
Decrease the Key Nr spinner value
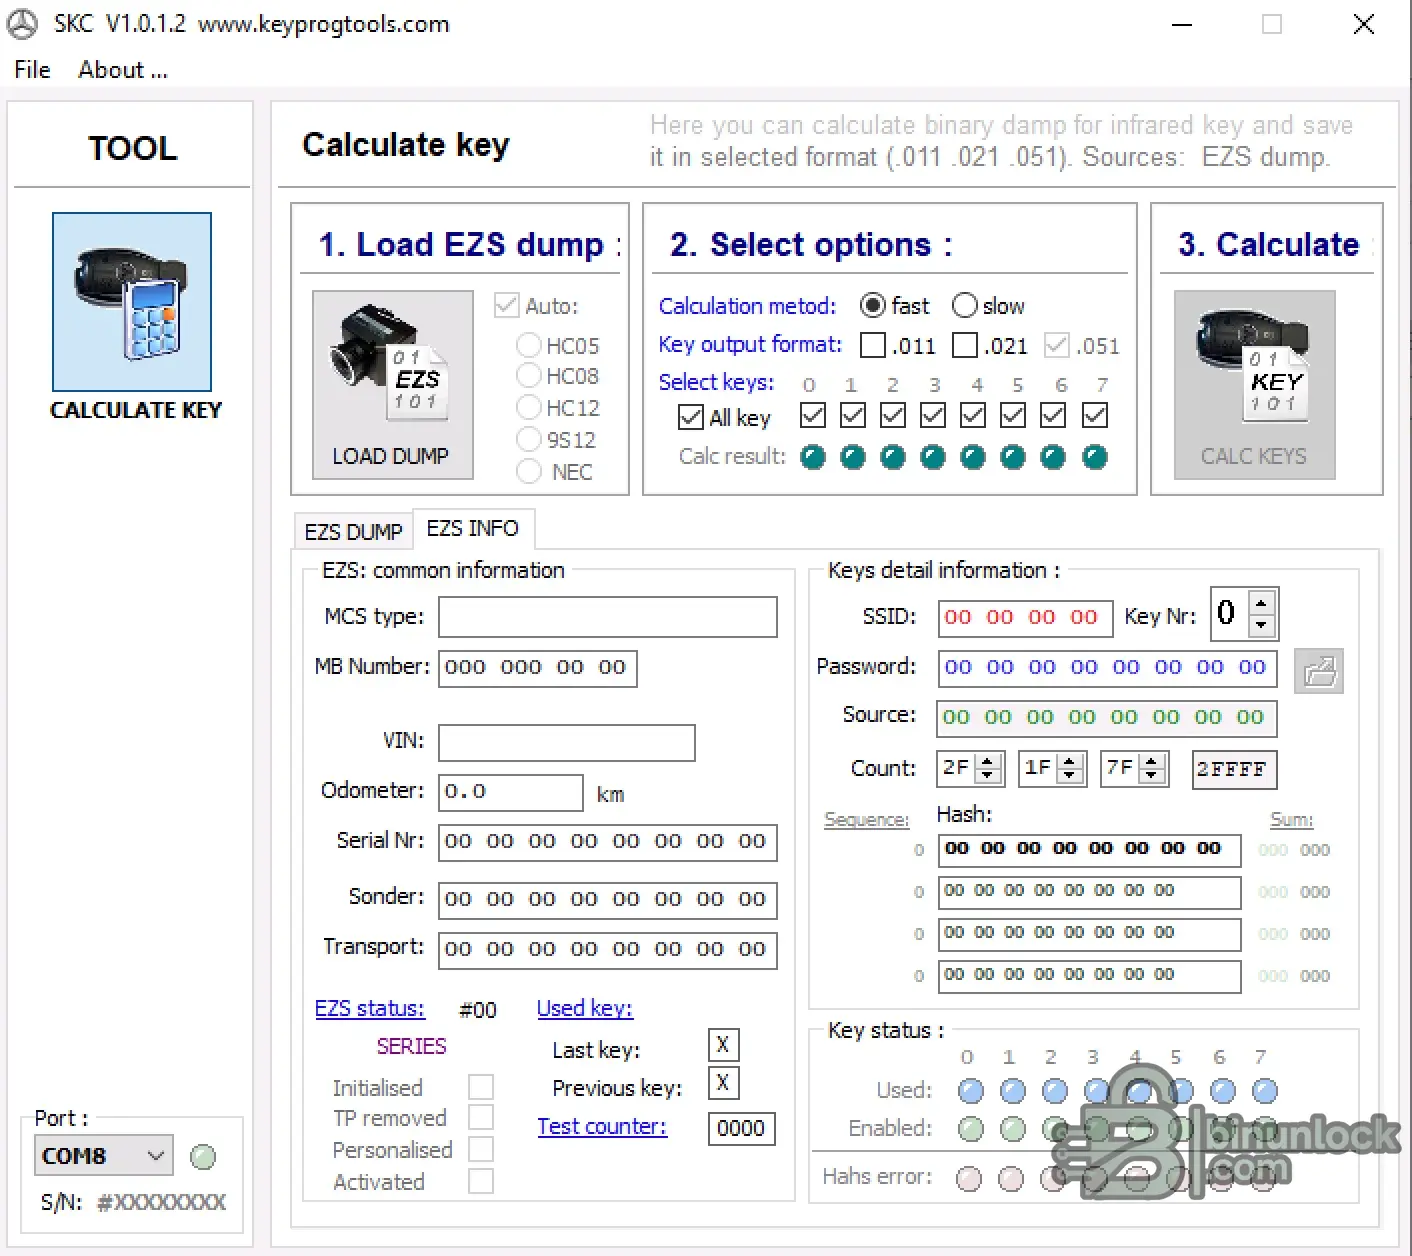(x=1261, y=624)
